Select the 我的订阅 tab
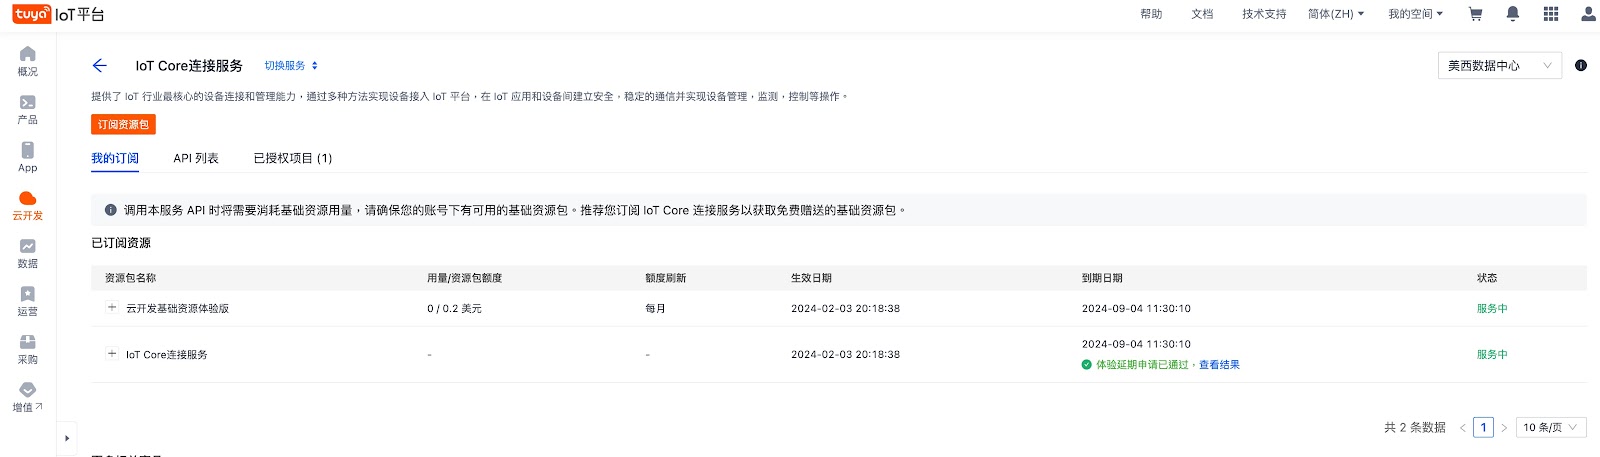 (115, 158)
